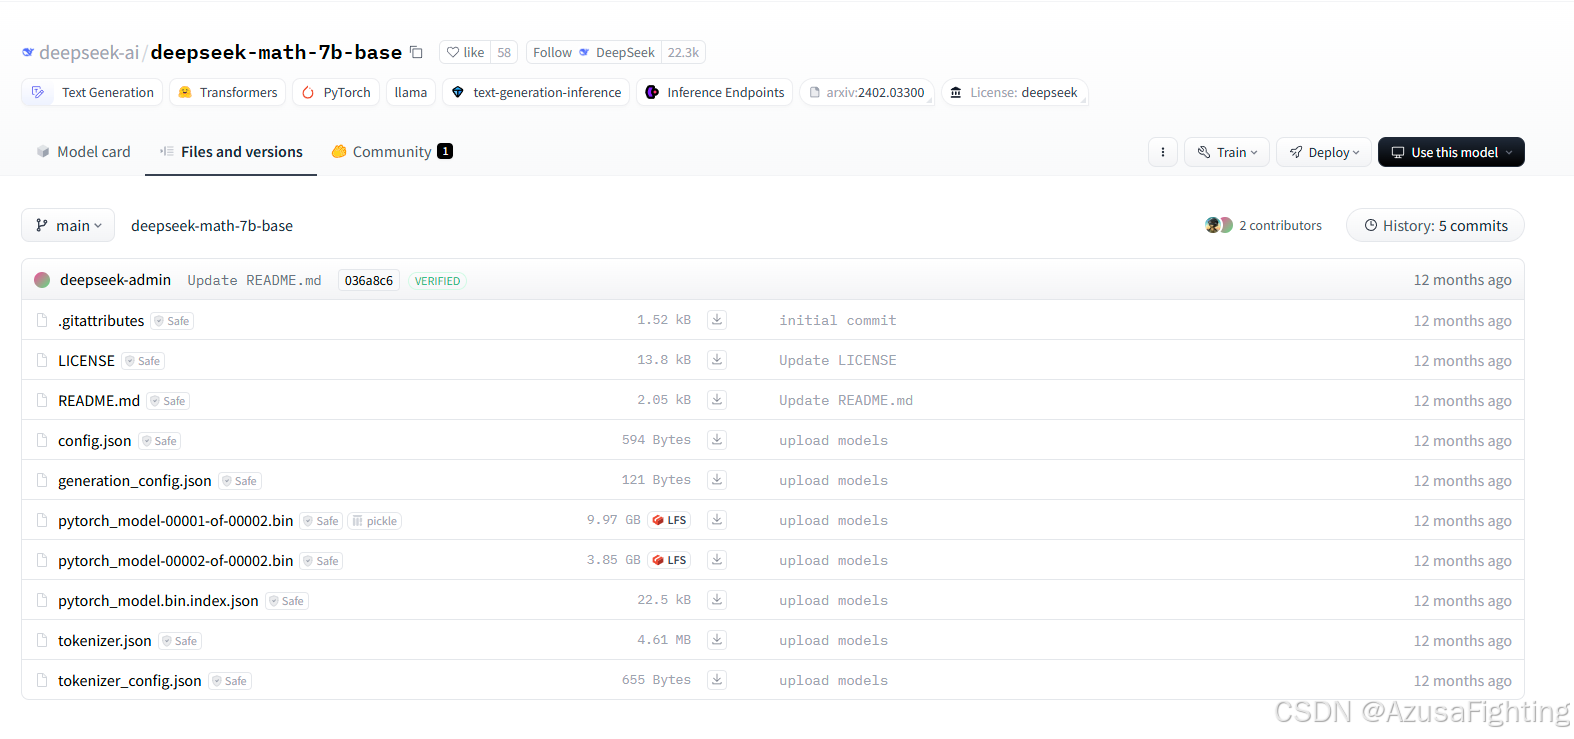
Task: Open the three-dot more options menu
Action: pos(1162,152)
